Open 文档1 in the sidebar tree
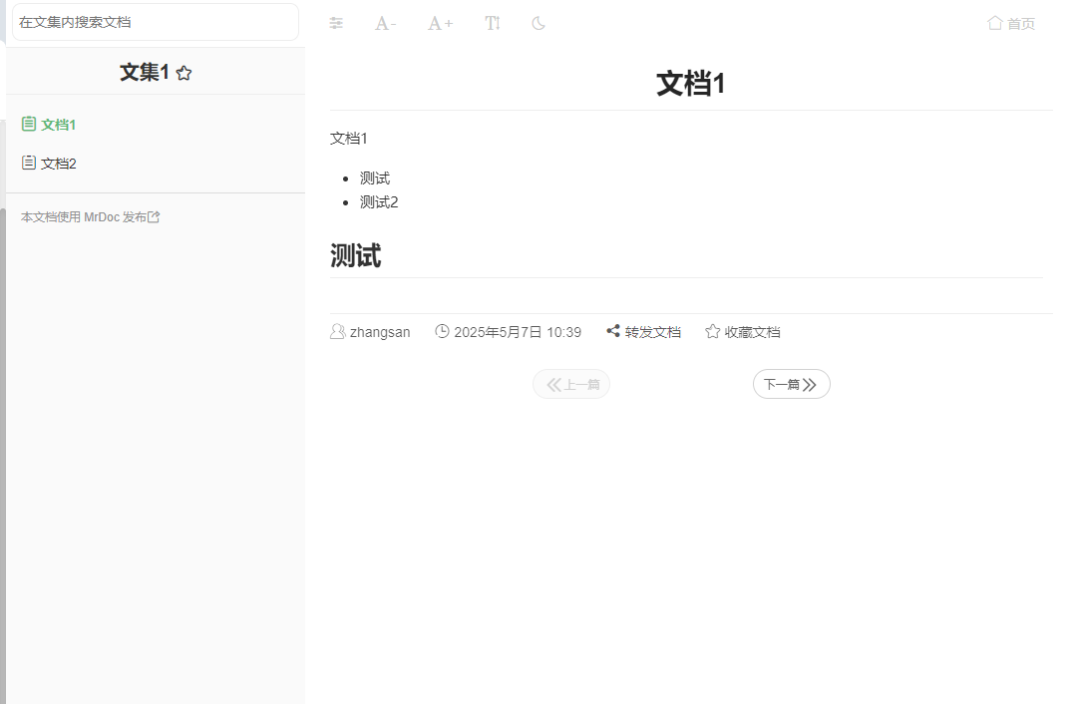The image size is (1080, 704). point(49,125)
